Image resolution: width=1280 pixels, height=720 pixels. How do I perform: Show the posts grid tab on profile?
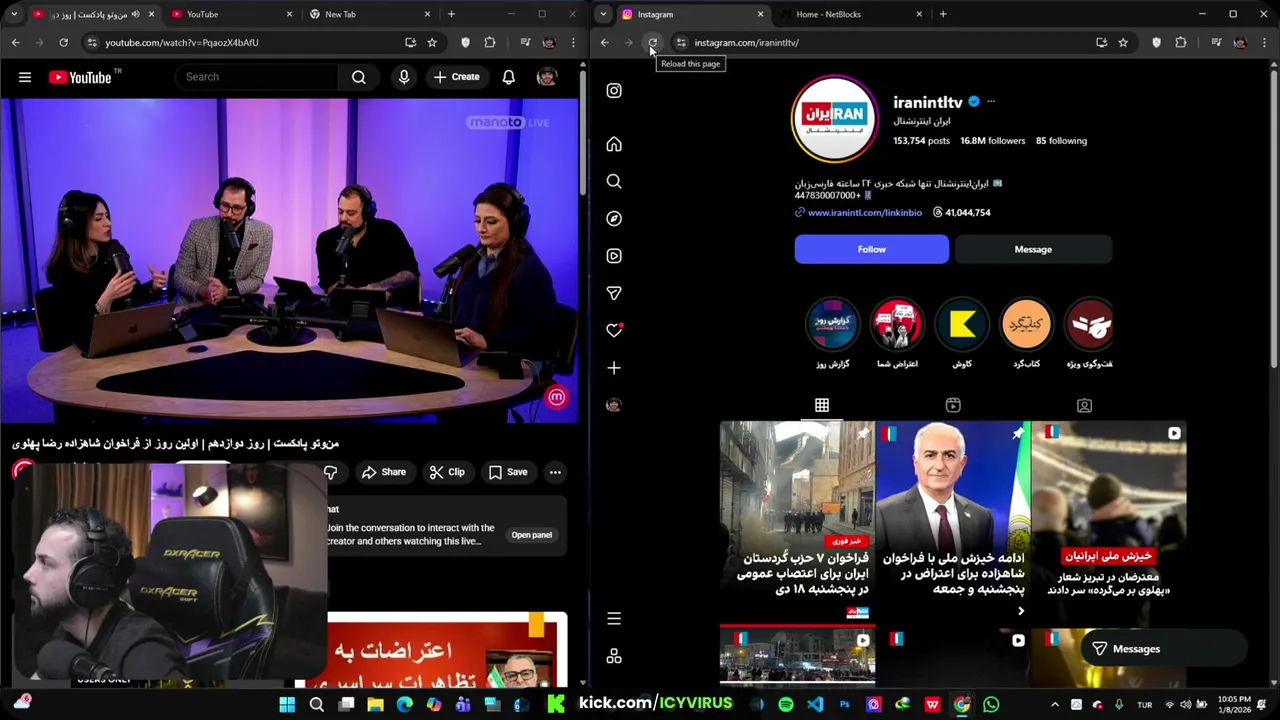point(822,405)
